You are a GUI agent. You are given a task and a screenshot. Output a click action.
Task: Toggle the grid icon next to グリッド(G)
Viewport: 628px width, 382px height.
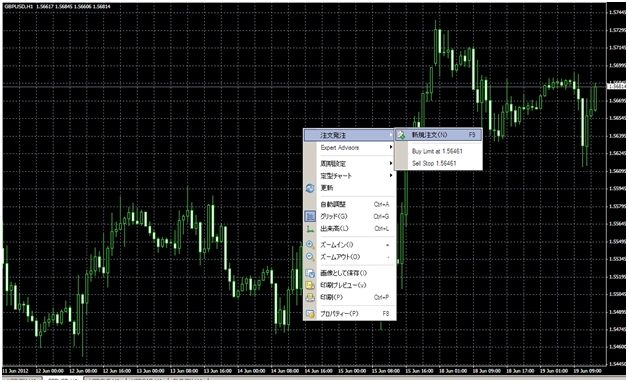(310, 216)
